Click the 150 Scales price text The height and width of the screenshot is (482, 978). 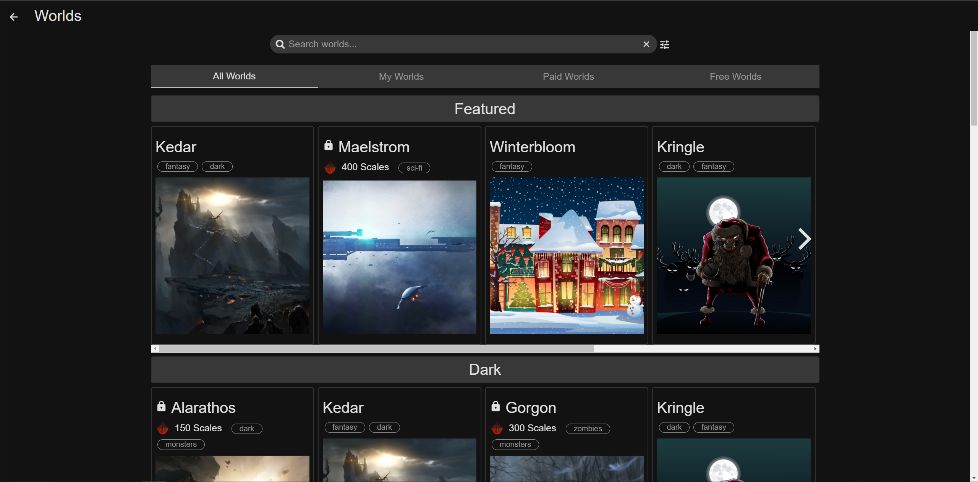coord(198,428)
